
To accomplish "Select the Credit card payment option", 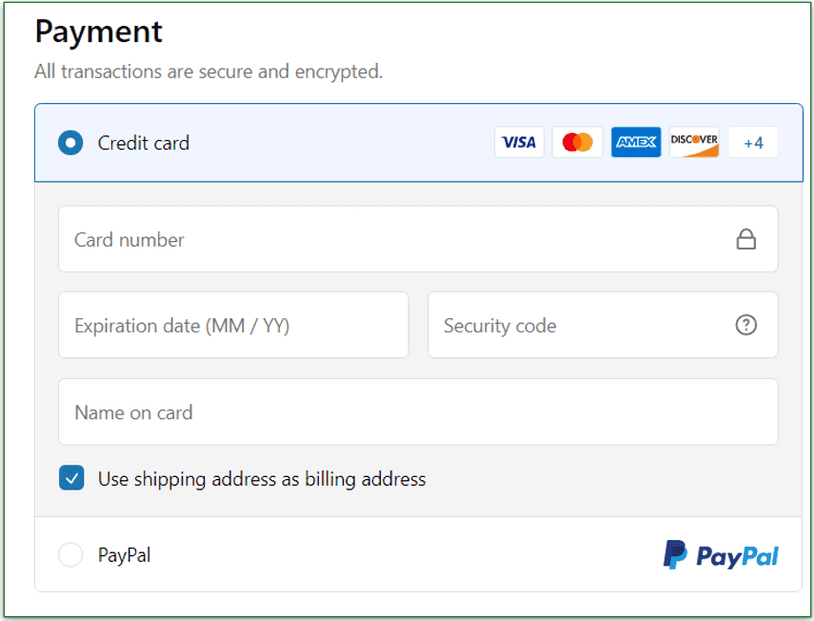I will coord(70,142).
